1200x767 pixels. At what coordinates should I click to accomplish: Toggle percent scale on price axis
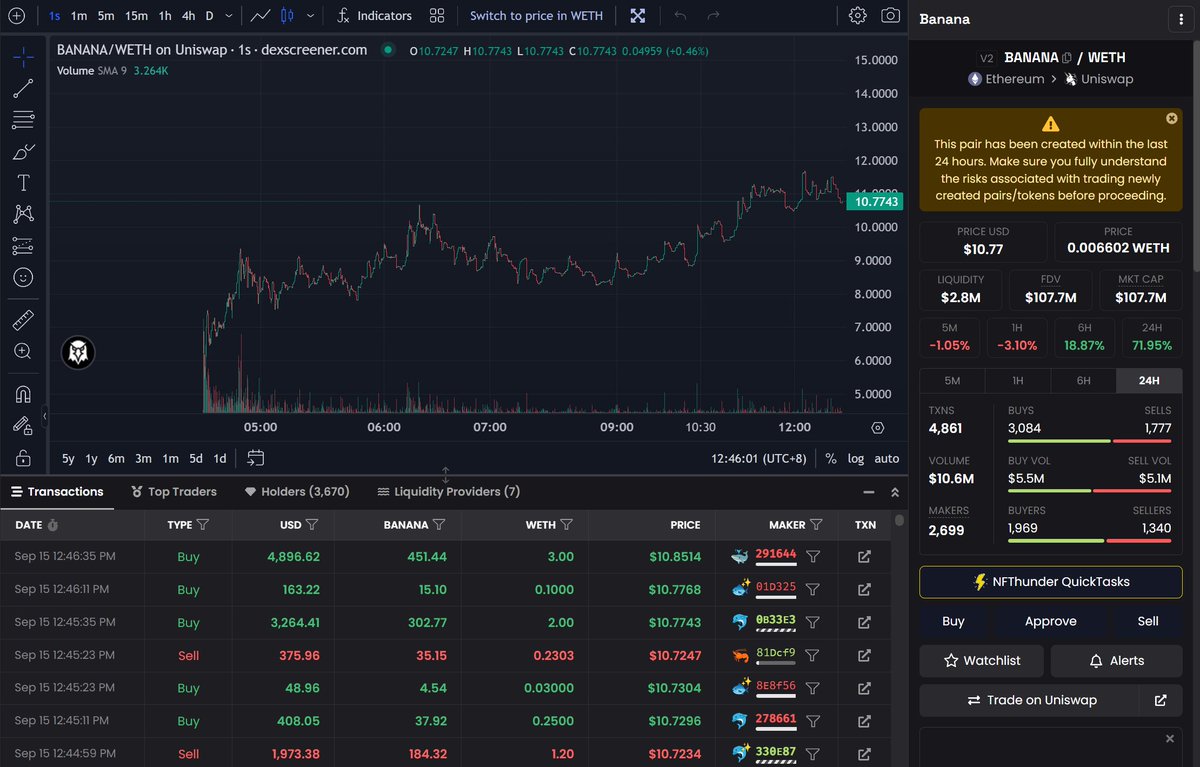(830, 458)
